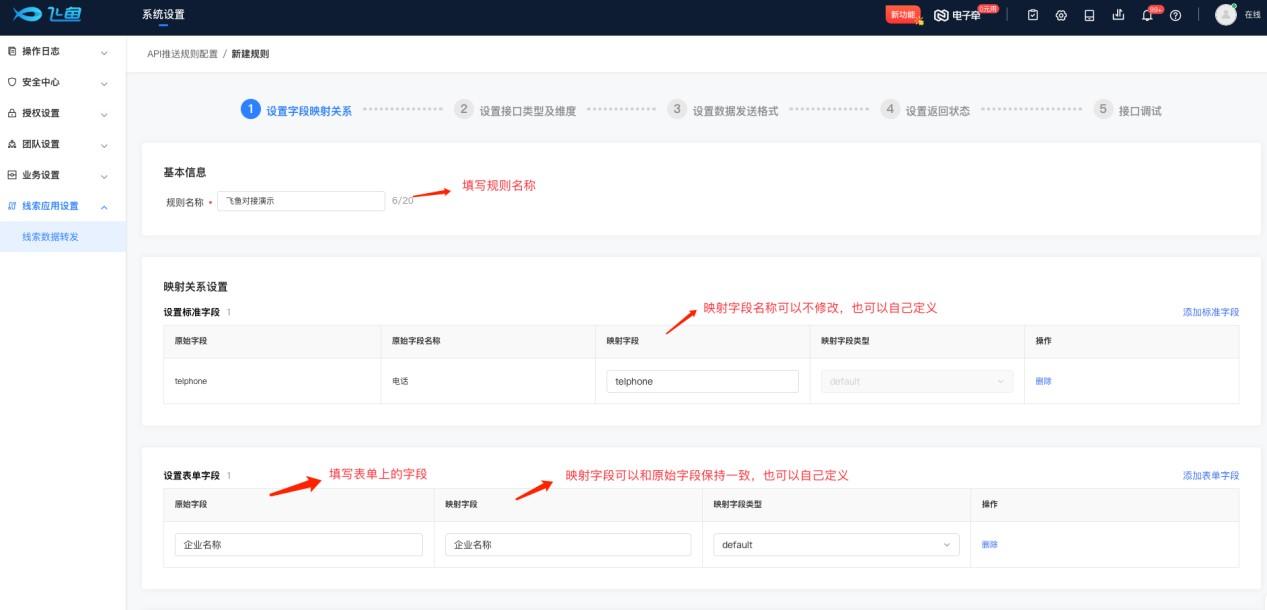
Task: Expand the 安全中心 sidebar menu
Action: [62, 82]
